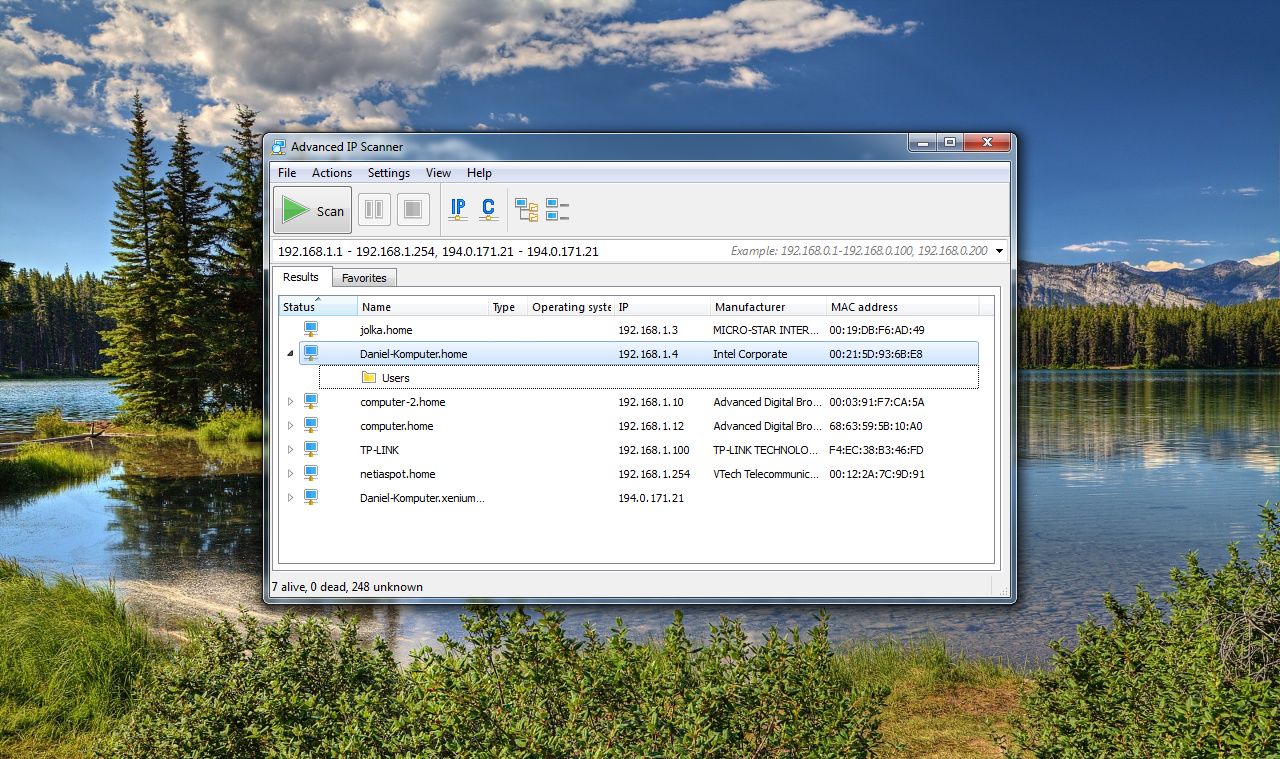Select the netiaspot.home name

pyautogui.click(x=398, y=474)
